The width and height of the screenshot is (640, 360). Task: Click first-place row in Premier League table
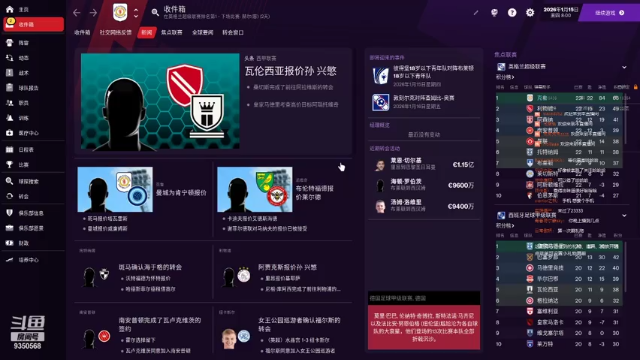pos(559,98)
